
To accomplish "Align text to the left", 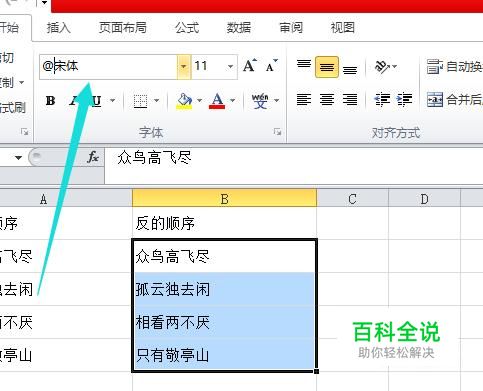I will [304, 99].
